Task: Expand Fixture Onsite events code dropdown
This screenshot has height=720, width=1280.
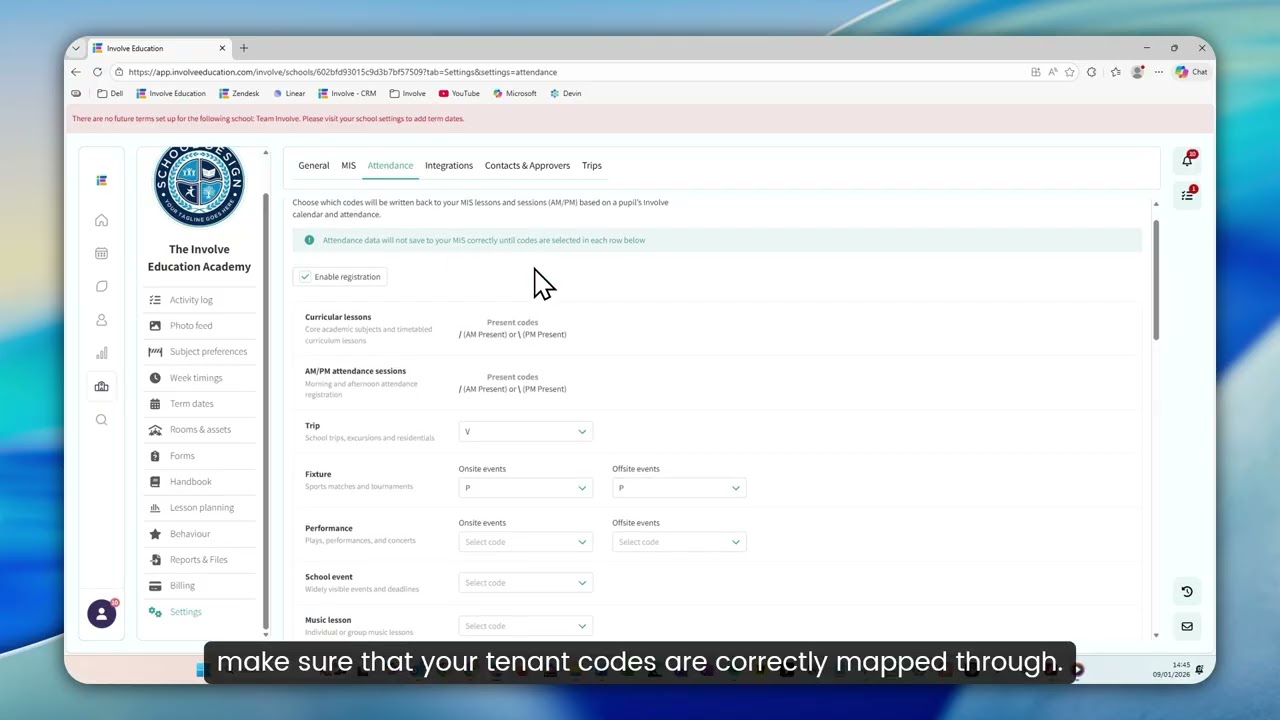Action: (x=525, y=488)
